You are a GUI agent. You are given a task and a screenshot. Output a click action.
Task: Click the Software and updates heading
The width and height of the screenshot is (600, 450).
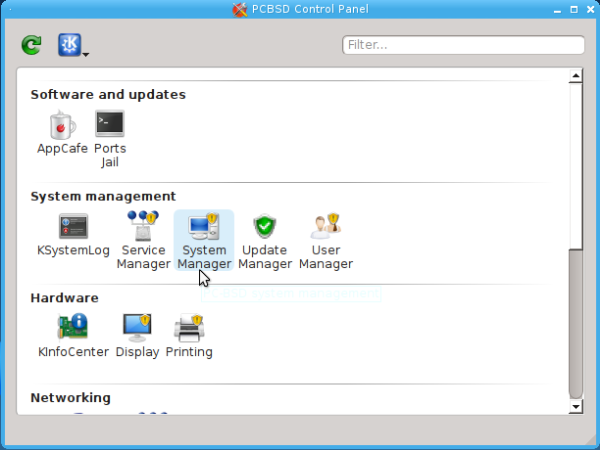[x=108, y=95]
